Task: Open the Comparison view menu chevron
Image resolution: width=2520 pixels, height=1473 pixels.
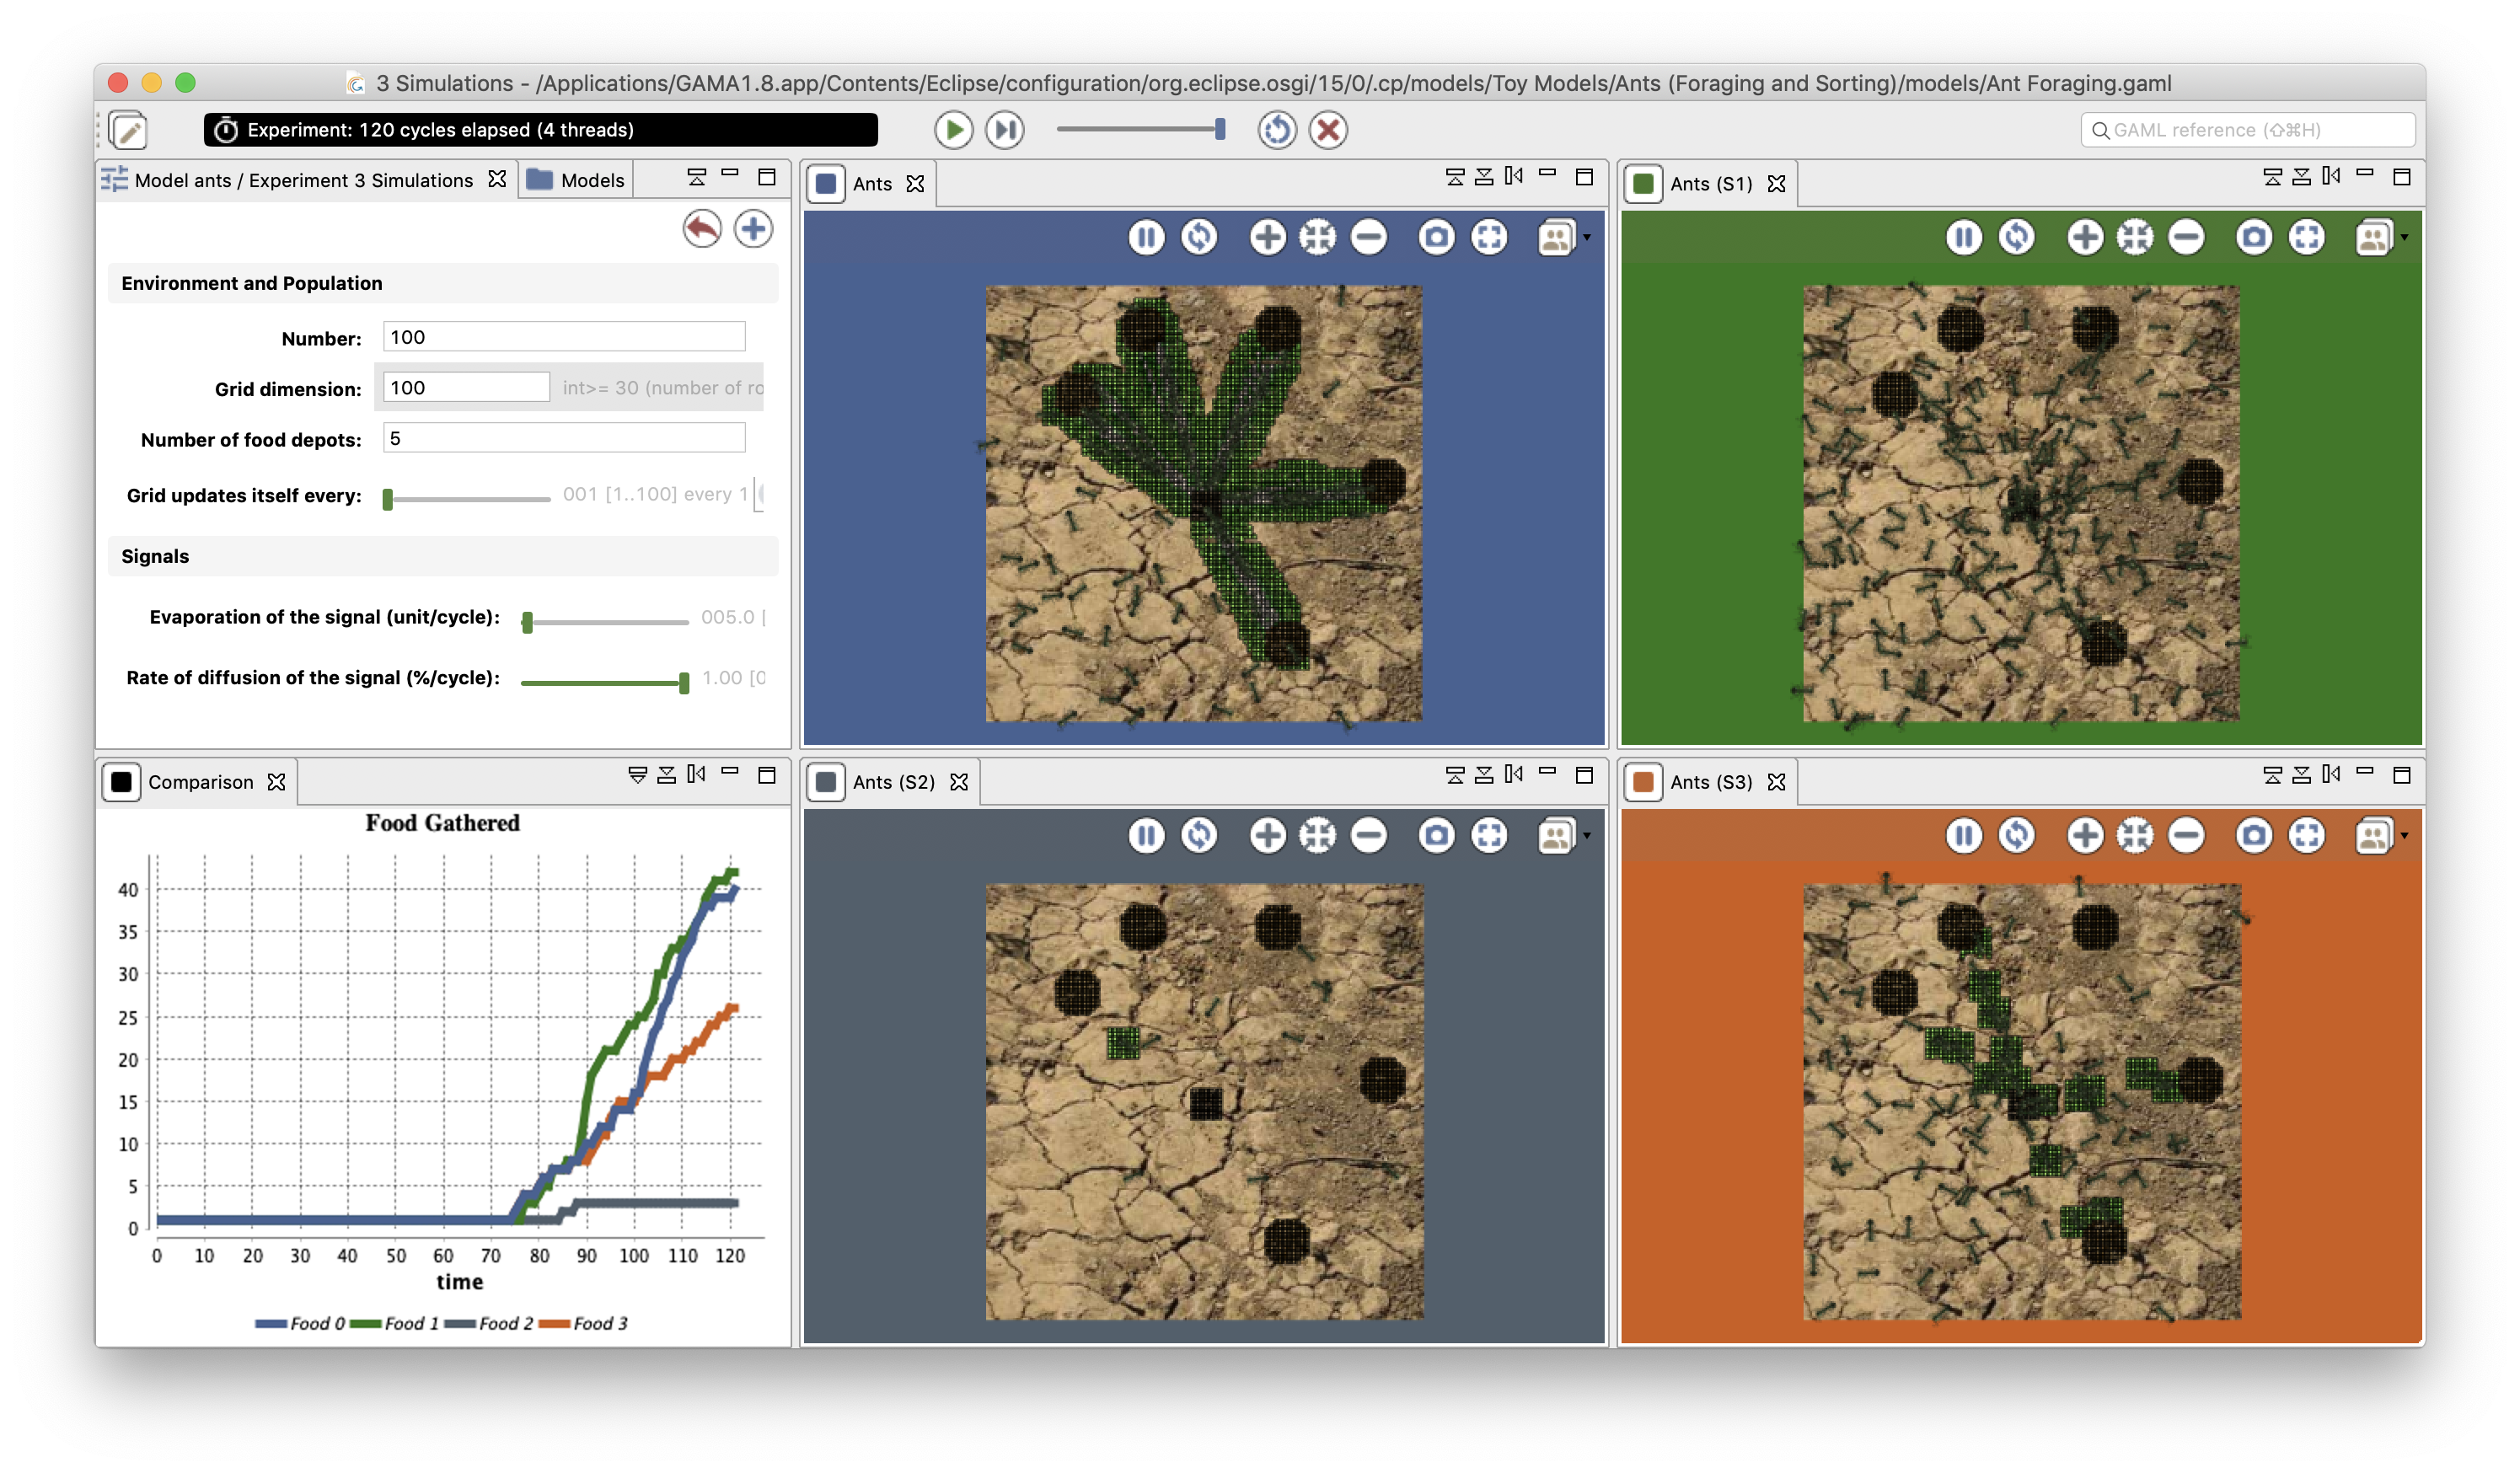Action: coord(637,774)
